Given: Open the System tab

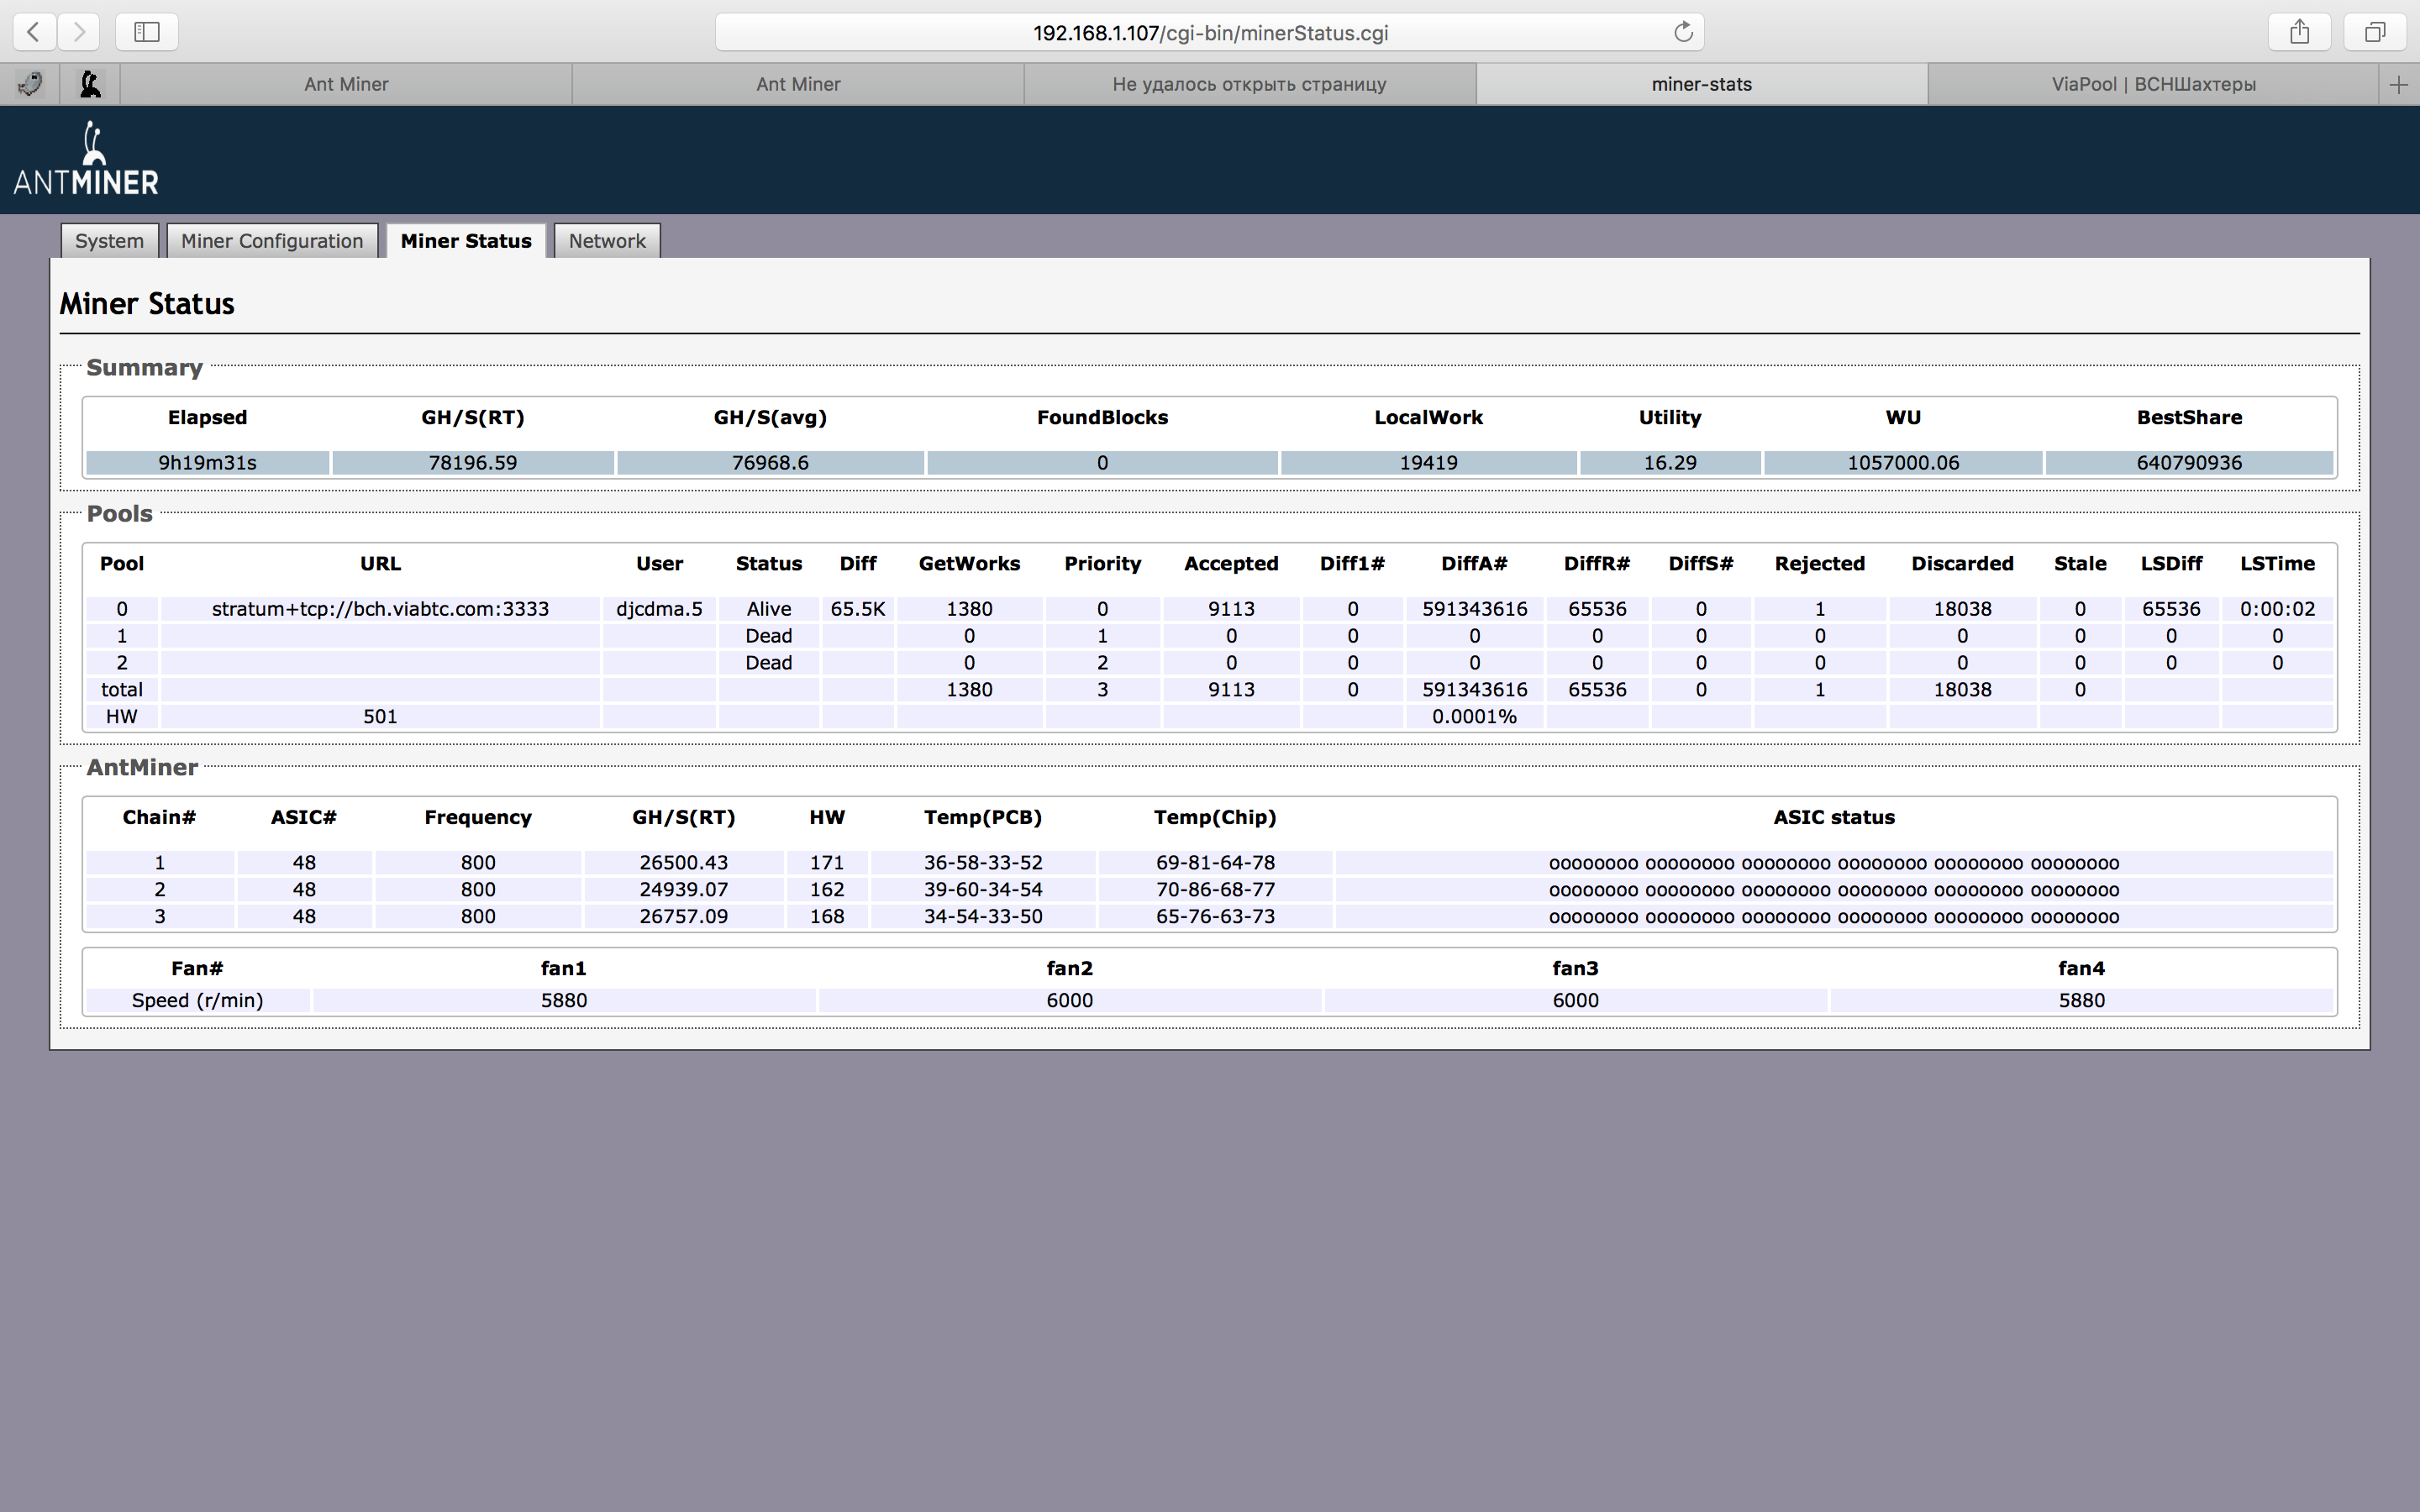Looking at the screenshot, I should click(x=109, y=241).
